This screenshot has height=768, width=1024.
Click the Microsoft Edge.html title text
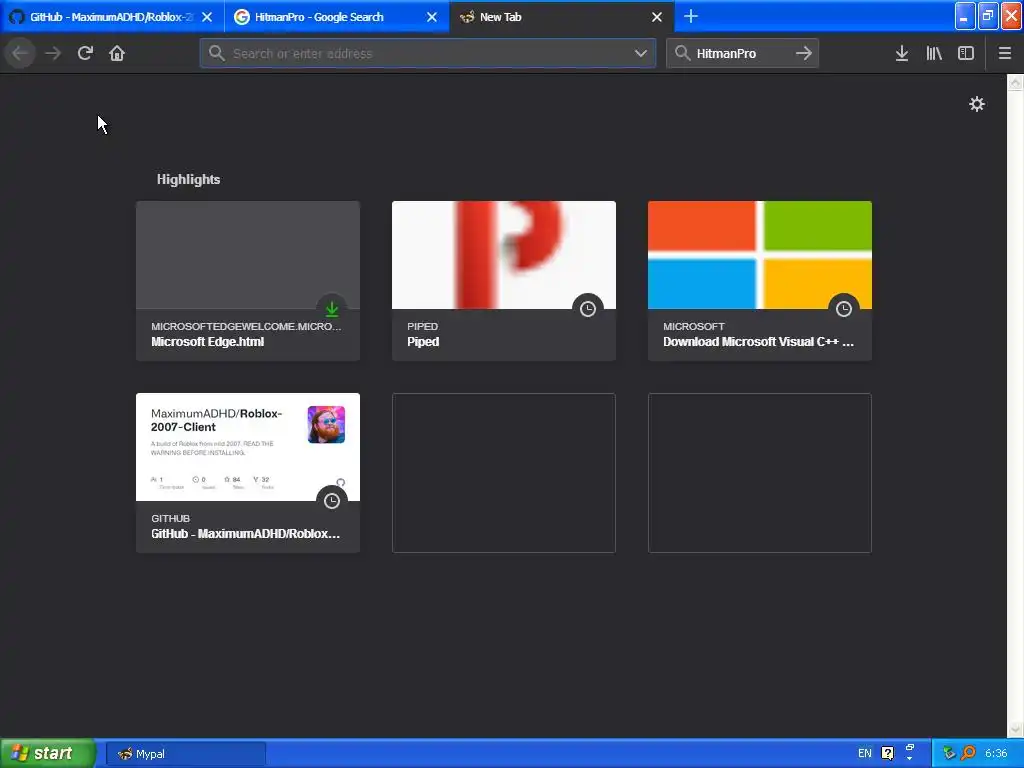coord(208,342)
